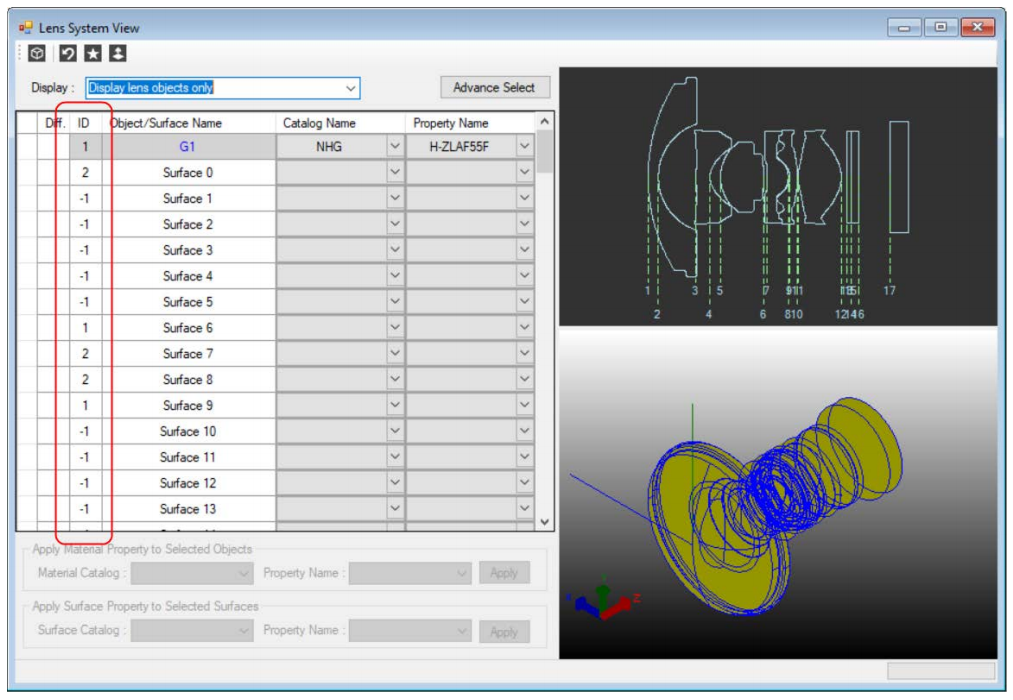The image size is (1013, 700).
Task: Open Property Name dropdown showing H-ZLAF55F
Action: point(524,147)
